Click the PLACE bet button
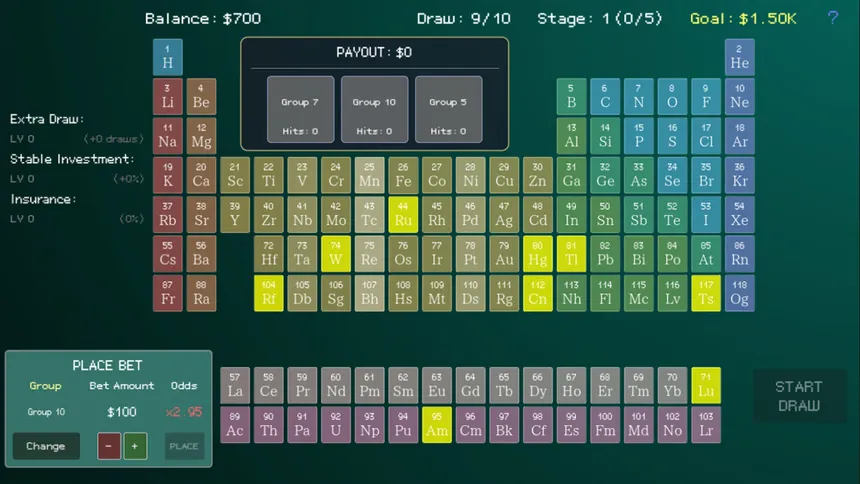Screen dimensions: 860x484 click(184, 446)
